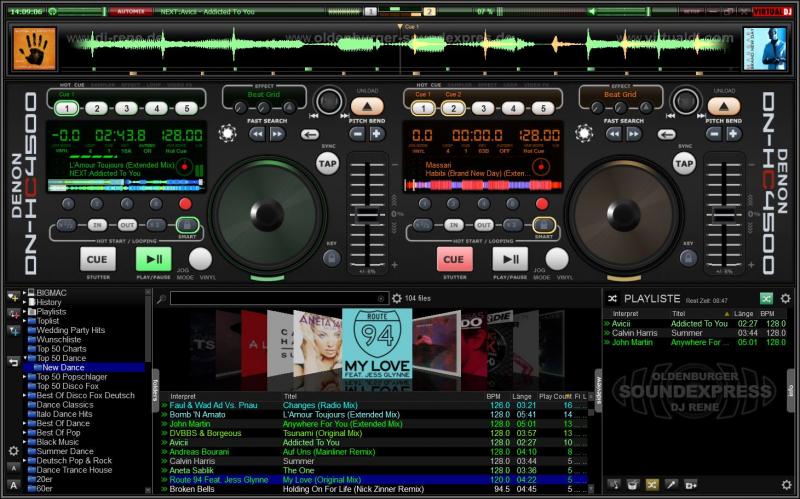Click left deck CUE button
Screen dimensions: 800x499
97,259
